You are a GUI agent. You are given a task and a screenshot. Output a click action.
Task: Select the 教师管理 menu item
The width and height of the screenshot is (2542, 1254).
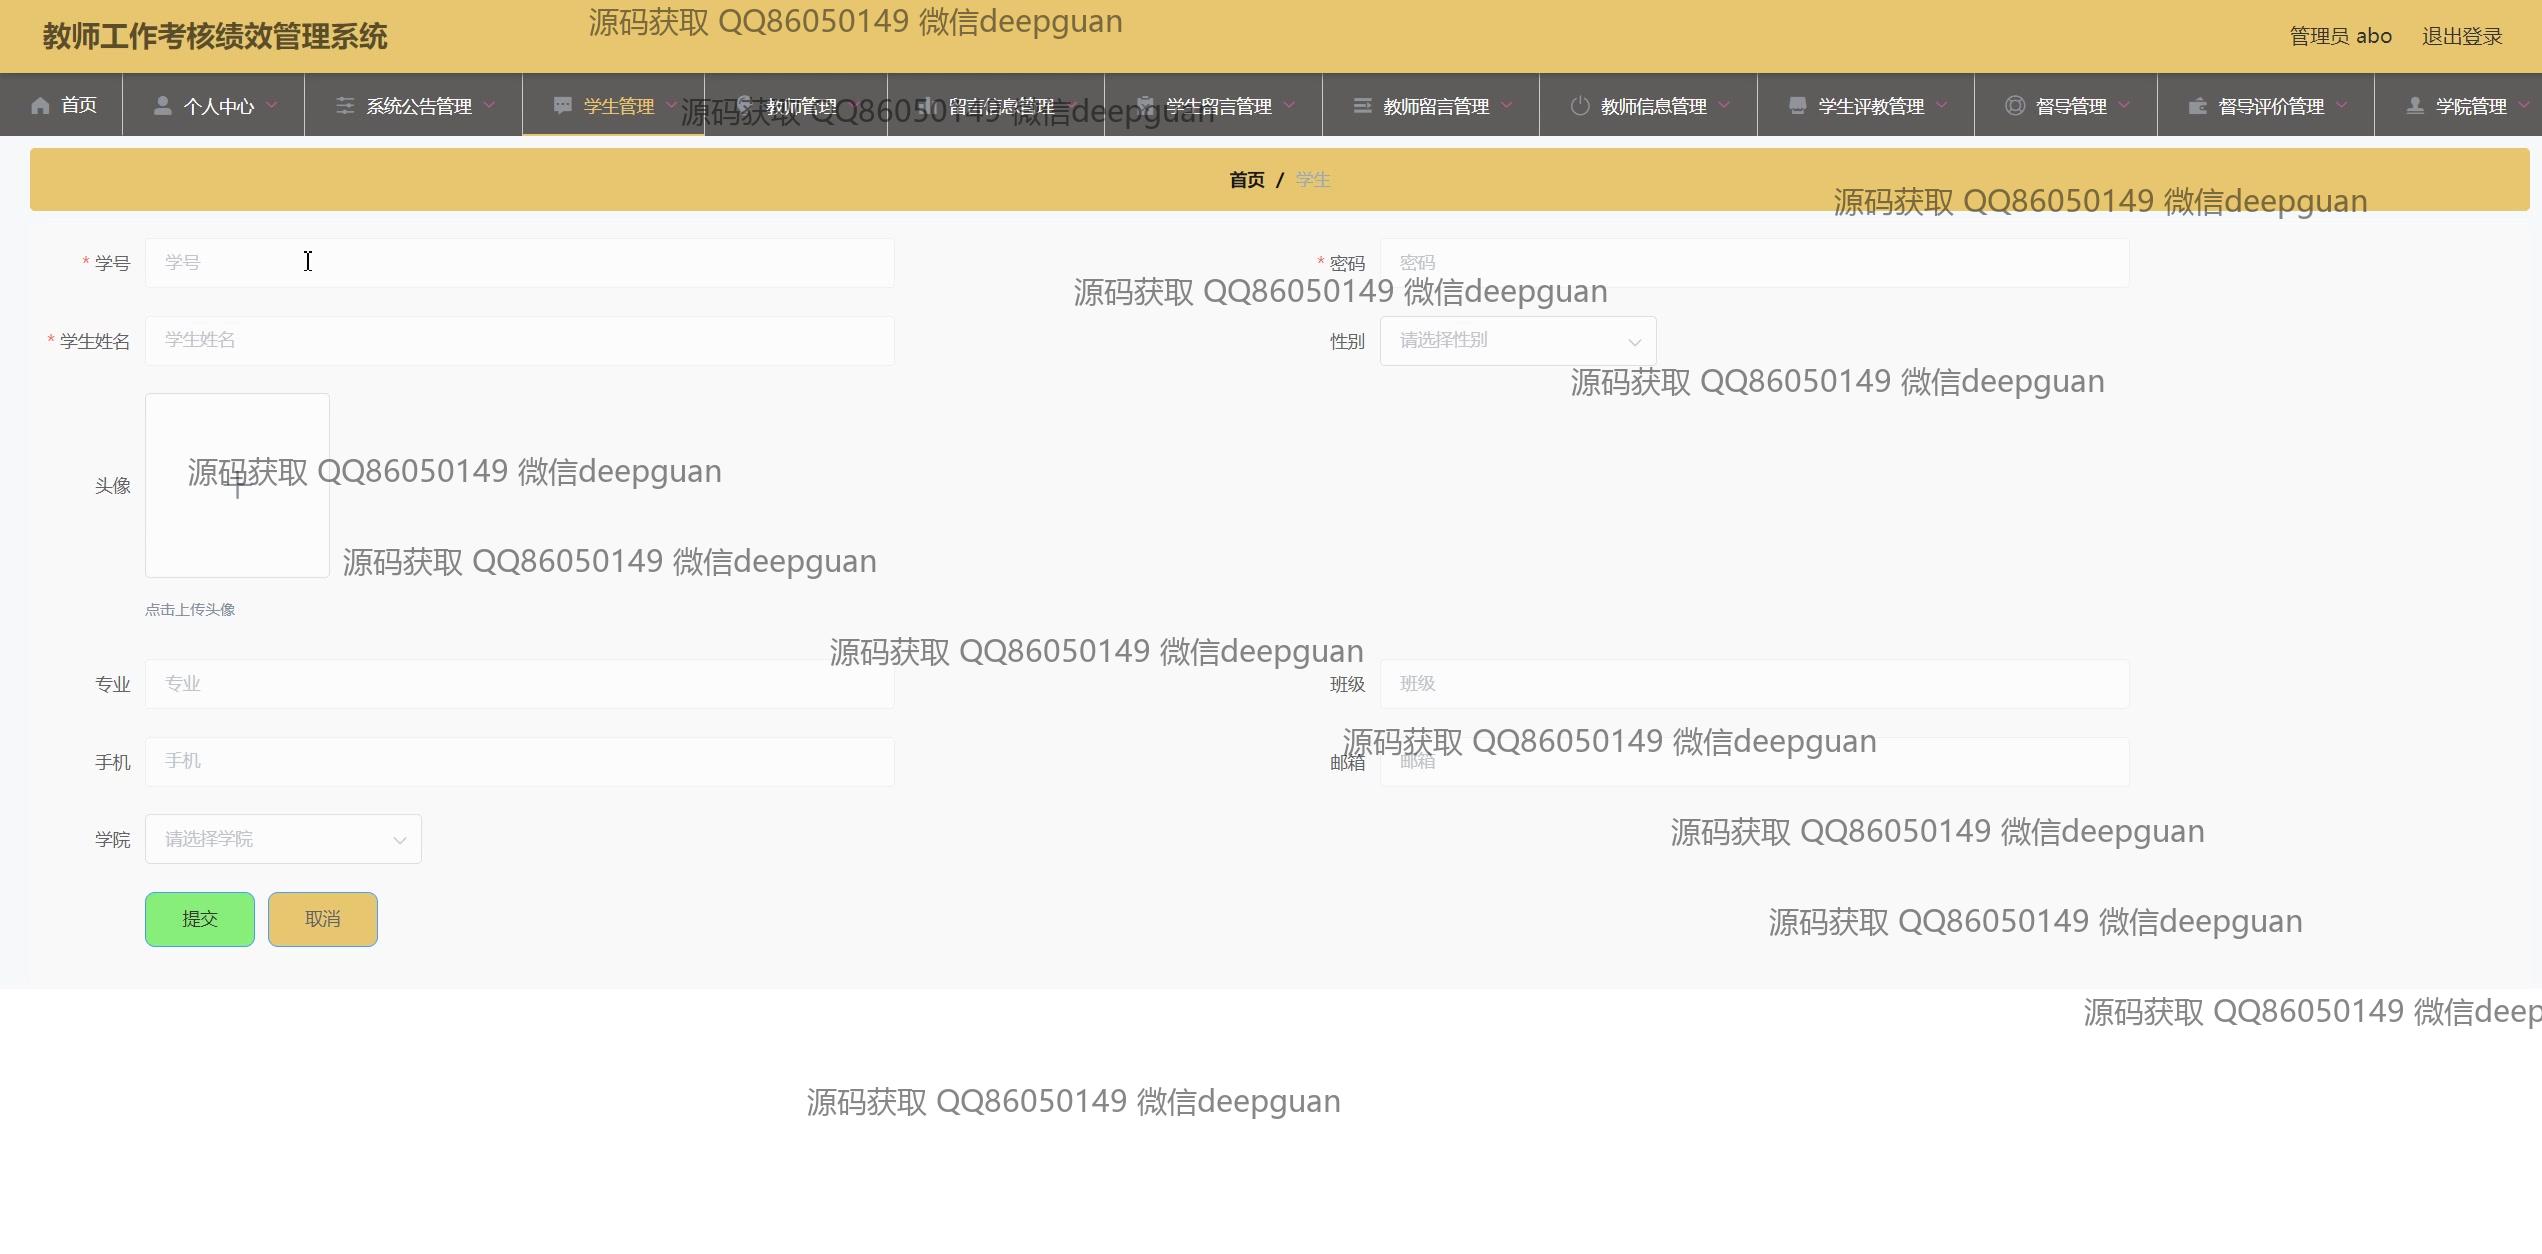pyautogui.click(x=800, y=105)
